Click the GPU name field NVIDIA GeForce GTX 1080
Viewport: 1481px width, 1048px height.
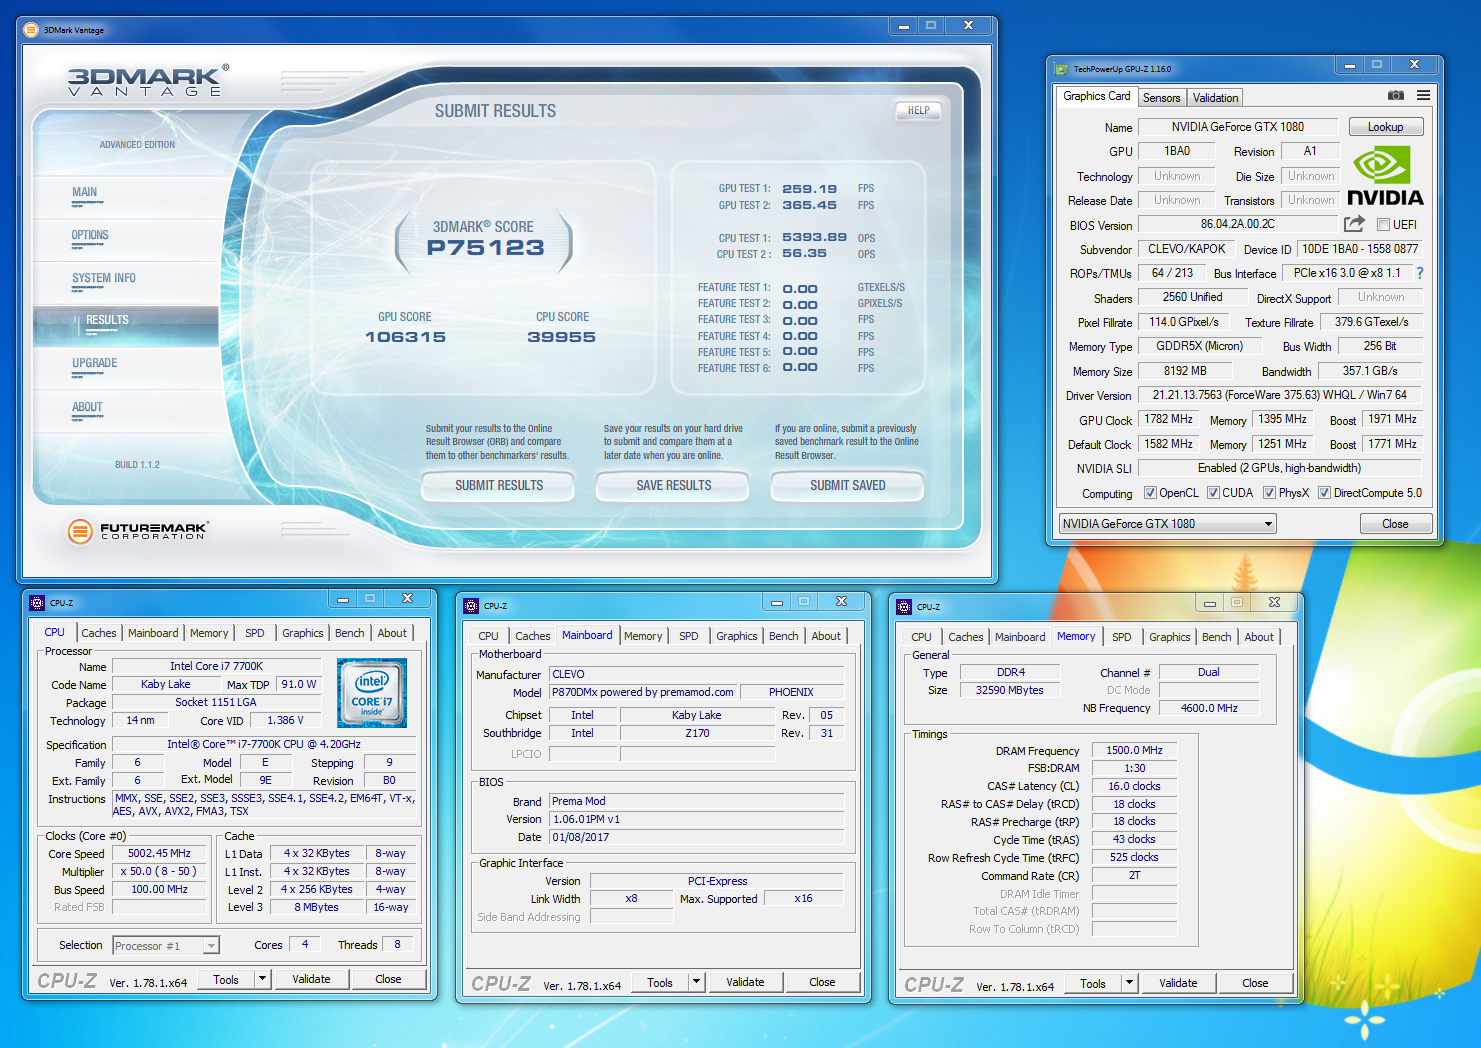1237,127
